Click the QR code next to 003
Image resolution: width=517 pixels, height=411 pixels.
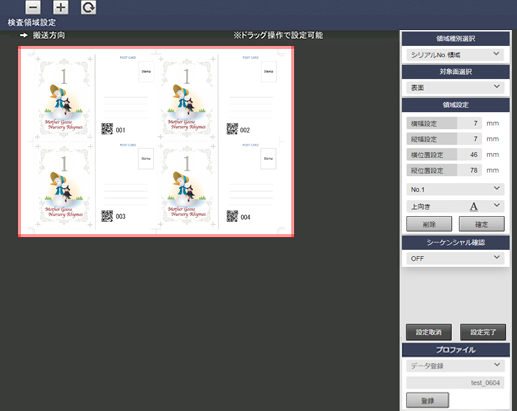pos(107,216)
